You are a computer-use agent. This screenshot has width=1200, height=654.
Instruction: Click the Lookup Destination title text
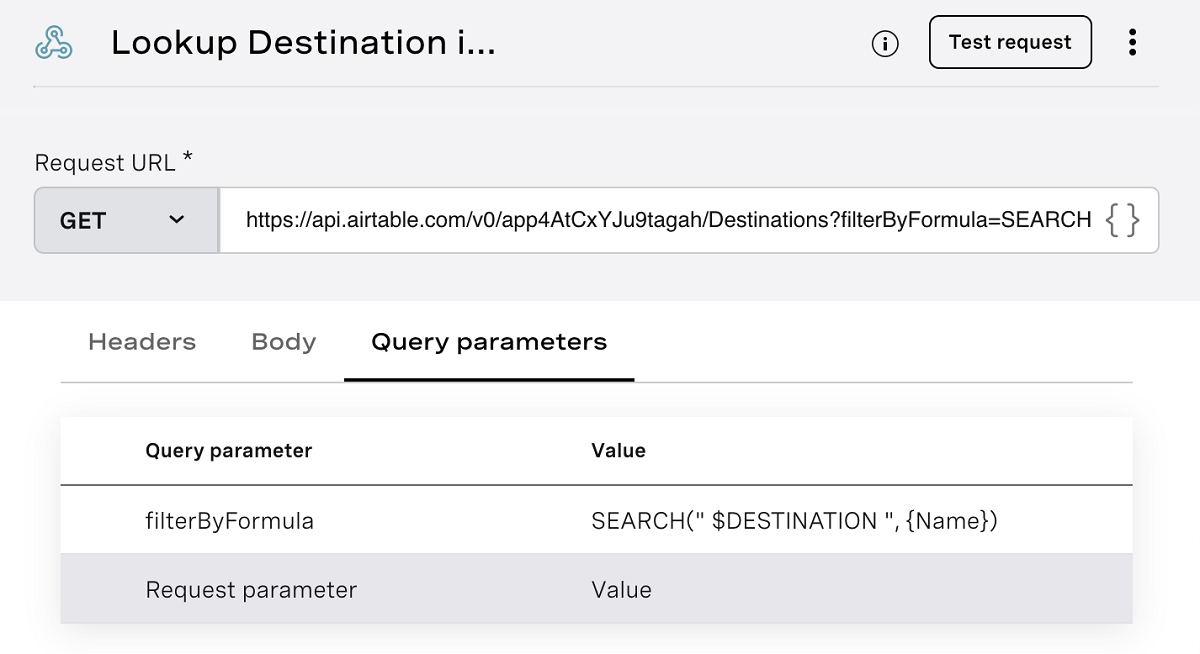[303, 43]
